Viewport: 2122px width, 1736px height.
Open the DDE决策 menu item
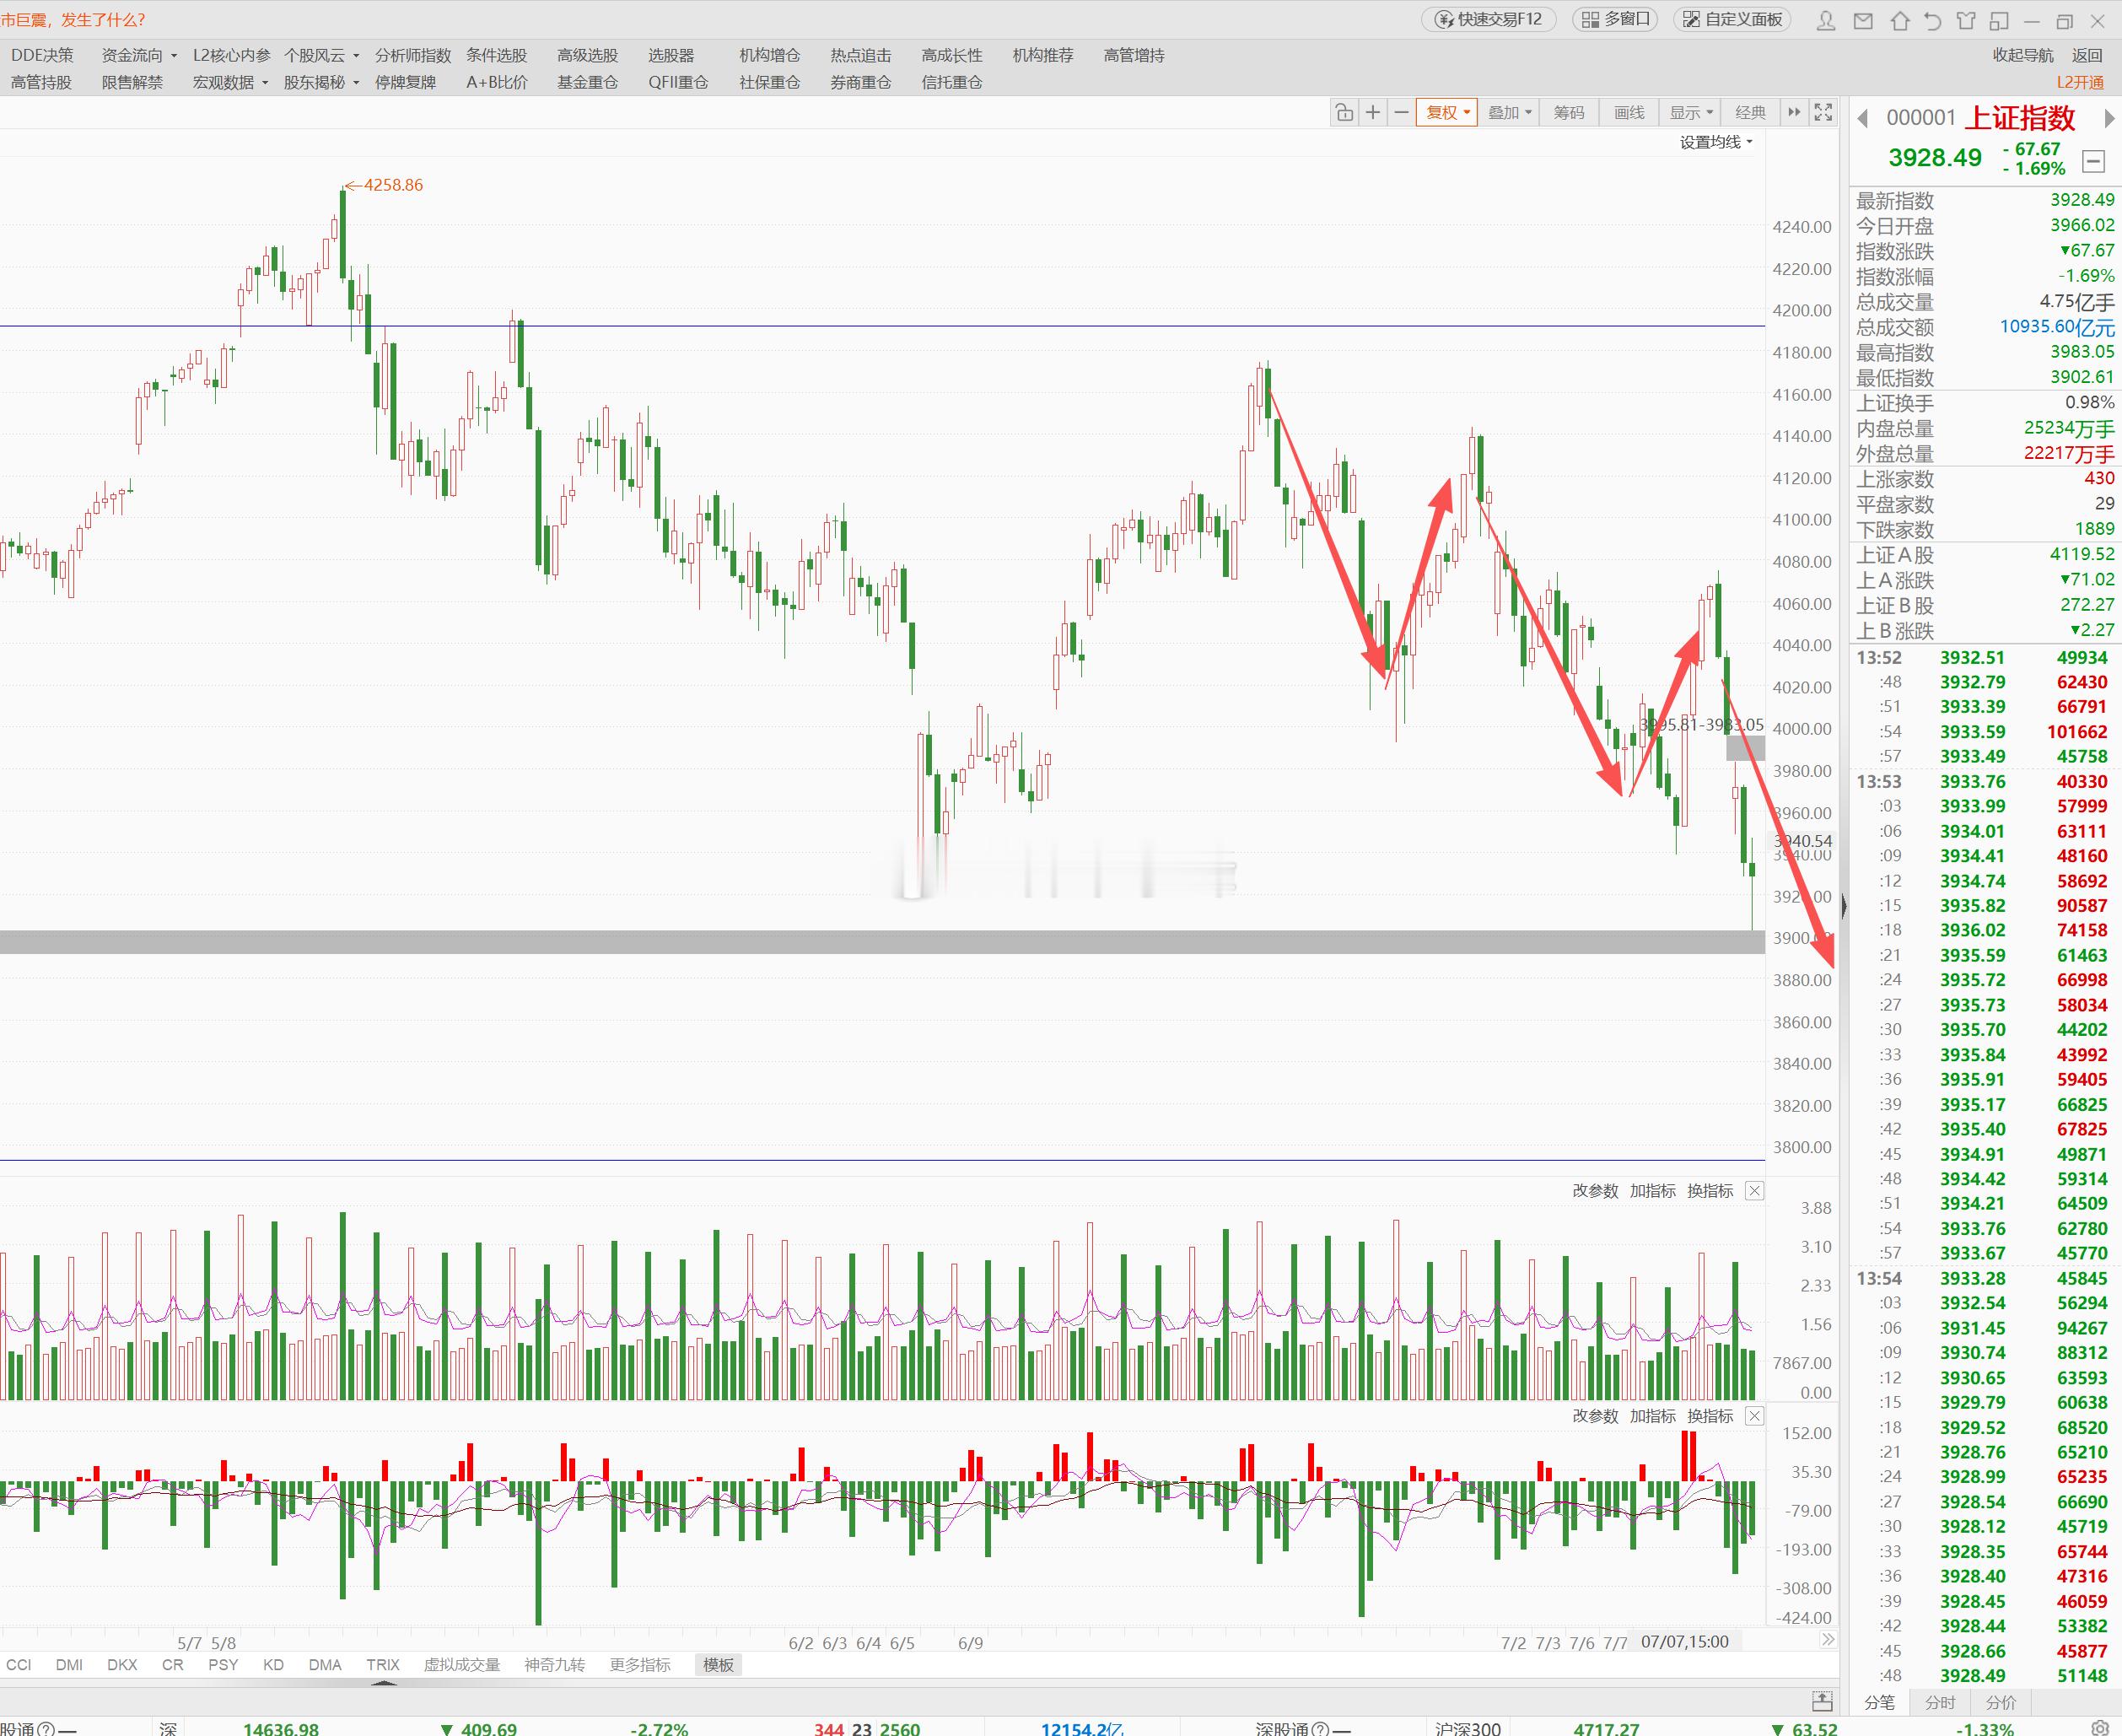point(42,56)
